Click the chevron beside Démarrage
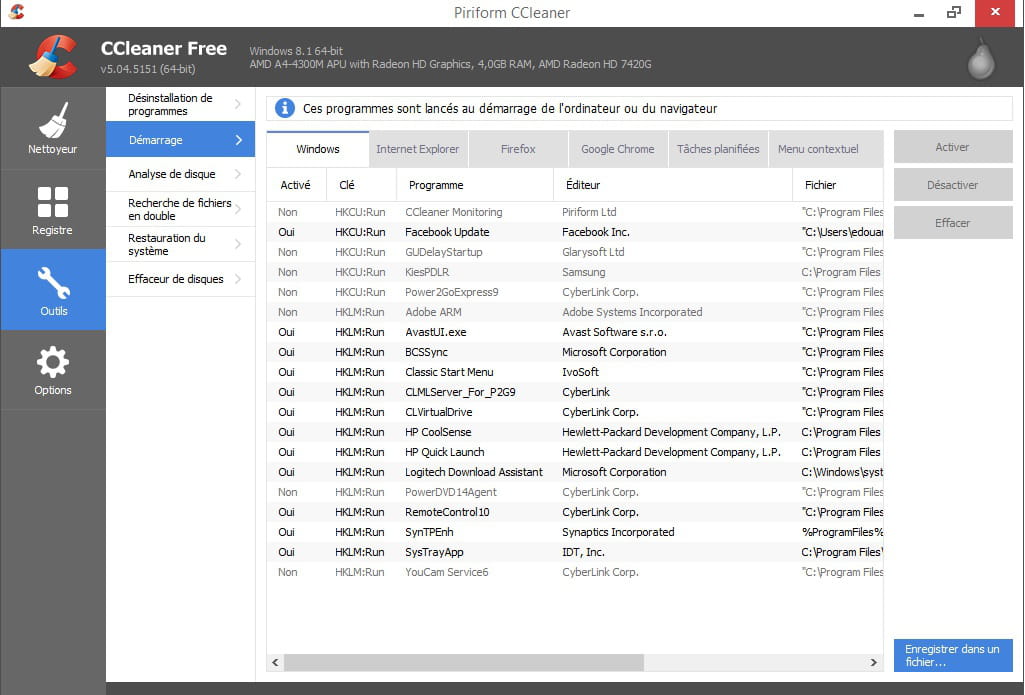The height and width of the screenshot is (695, 1025). [239, 140]
